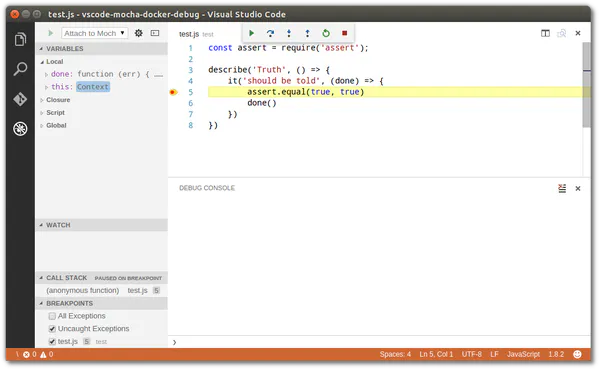Click the Debug Console panel title
The height and width of the screenshot is (370, 600).
(207, 188)
